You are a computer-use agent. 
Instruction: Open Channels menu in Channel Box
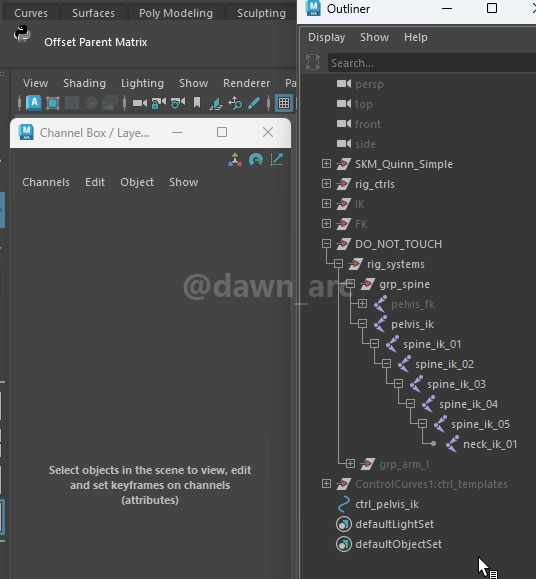pyautogui.click(x=46, y=182)
